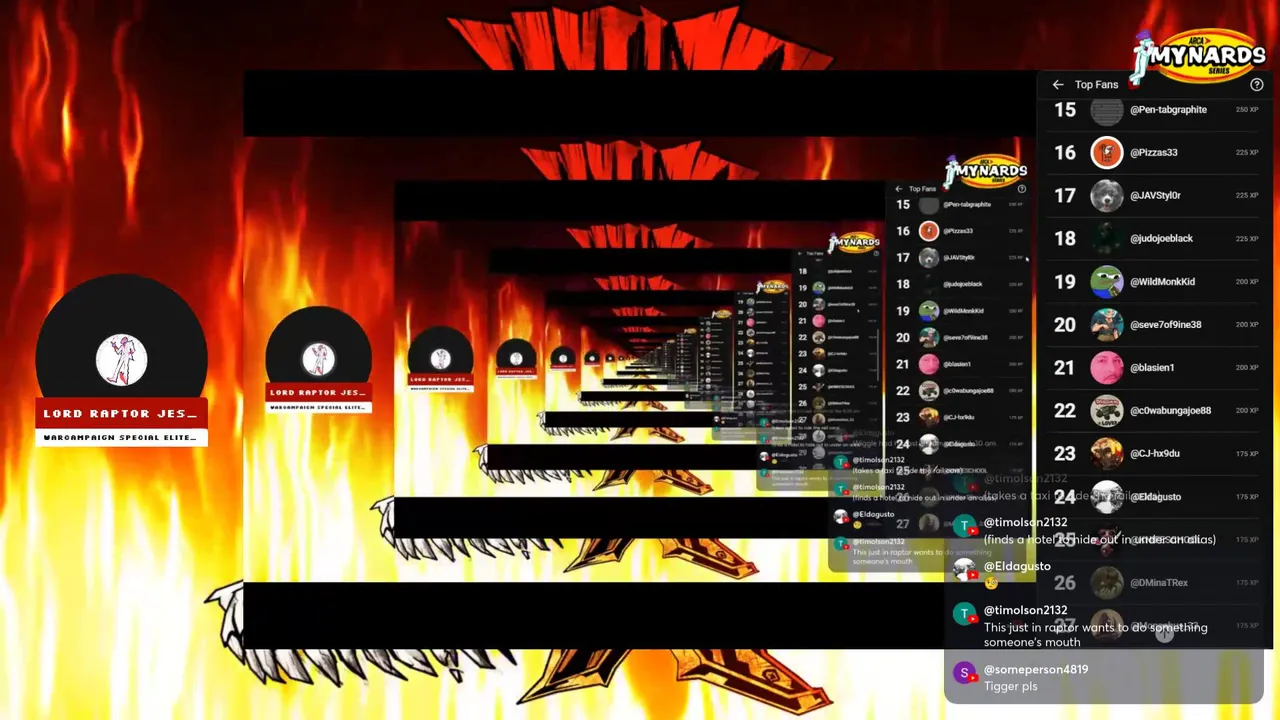Image resolution: width=1280 pixels, height=720 pixels.
Task: Click the rank number 15
Action: pyautogui.click(x=1065, y=110)
